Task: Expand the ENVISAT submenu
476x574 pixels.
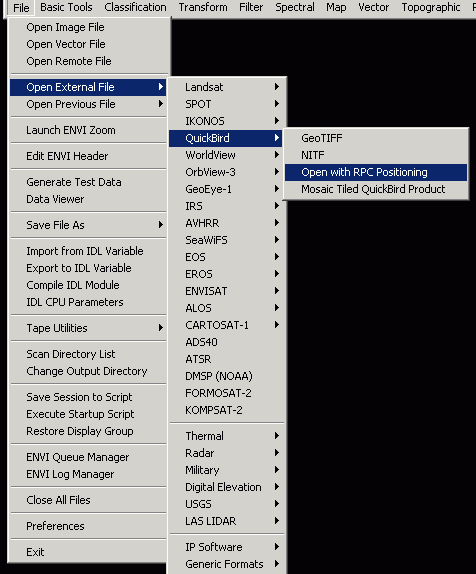Action: click(226, 291)
